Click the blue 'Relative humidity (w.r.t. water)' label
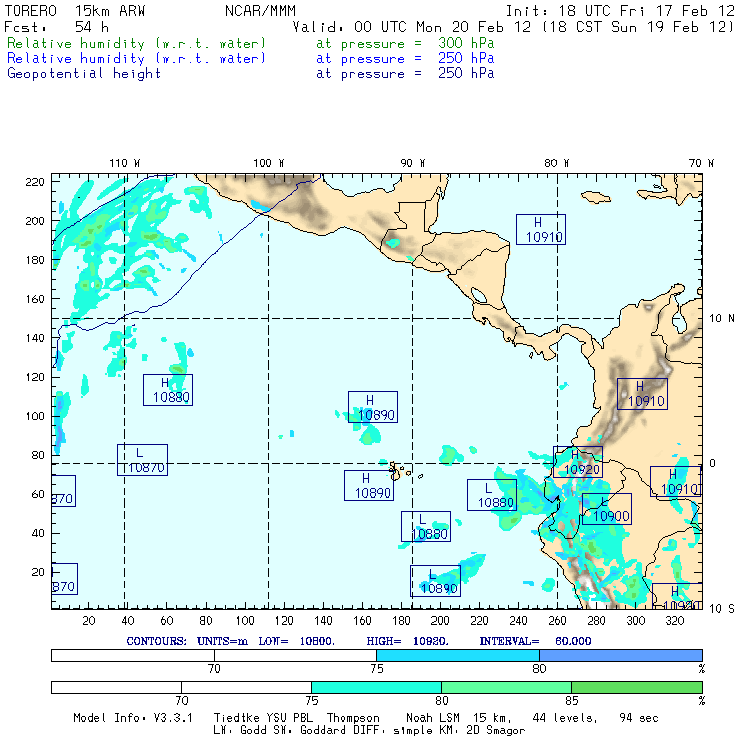The width and height of the screenshot is (740, 740). [136, 59]
